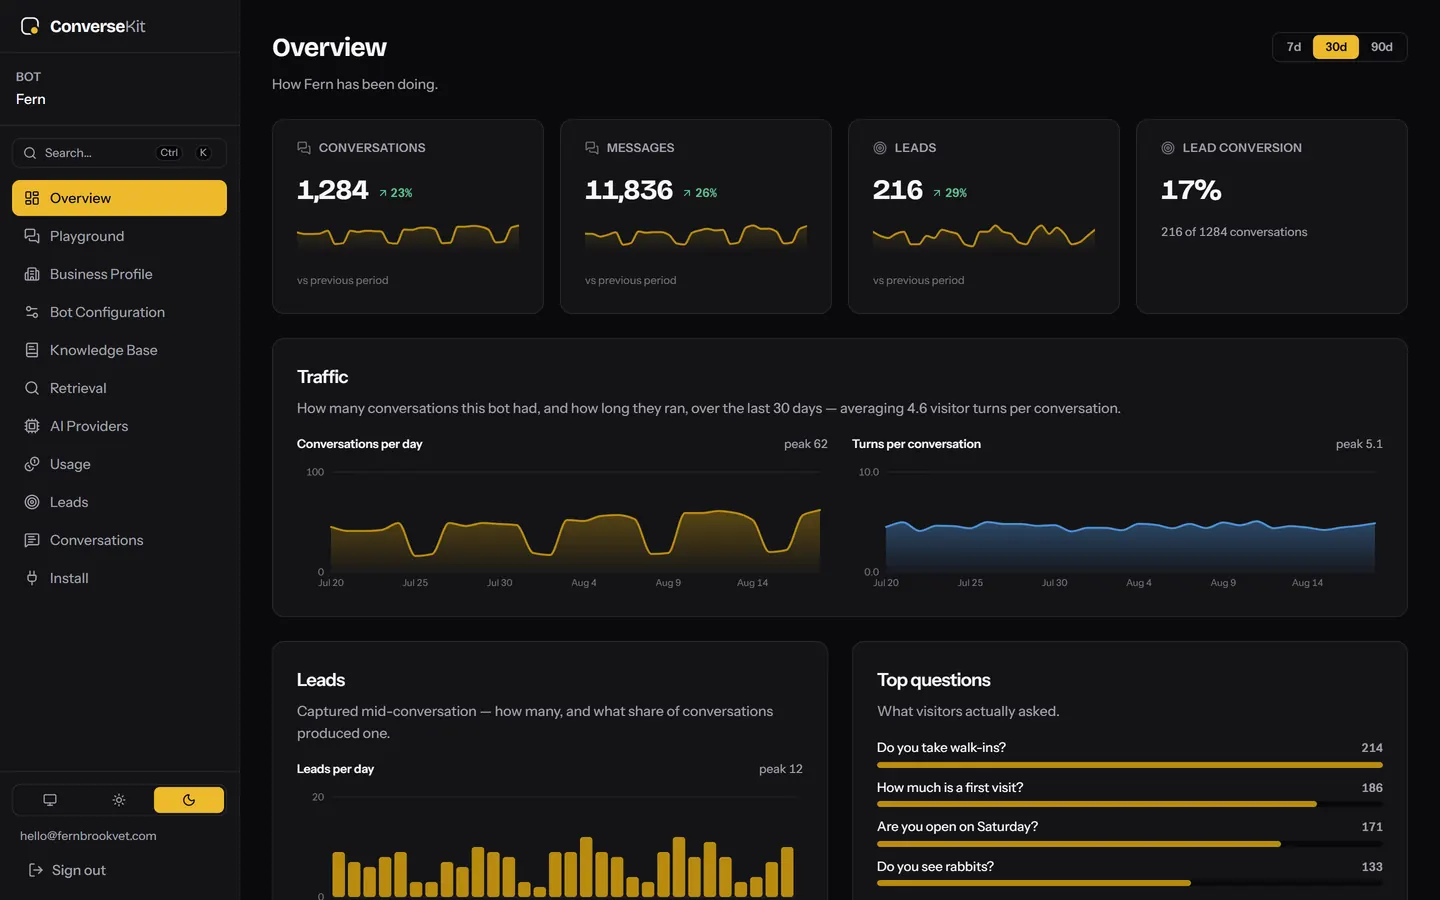Image resolution: width=1440 pixels, height=900 pixels.
Task: Click the Knowledge Base document icon
Action: pos(32,350)
